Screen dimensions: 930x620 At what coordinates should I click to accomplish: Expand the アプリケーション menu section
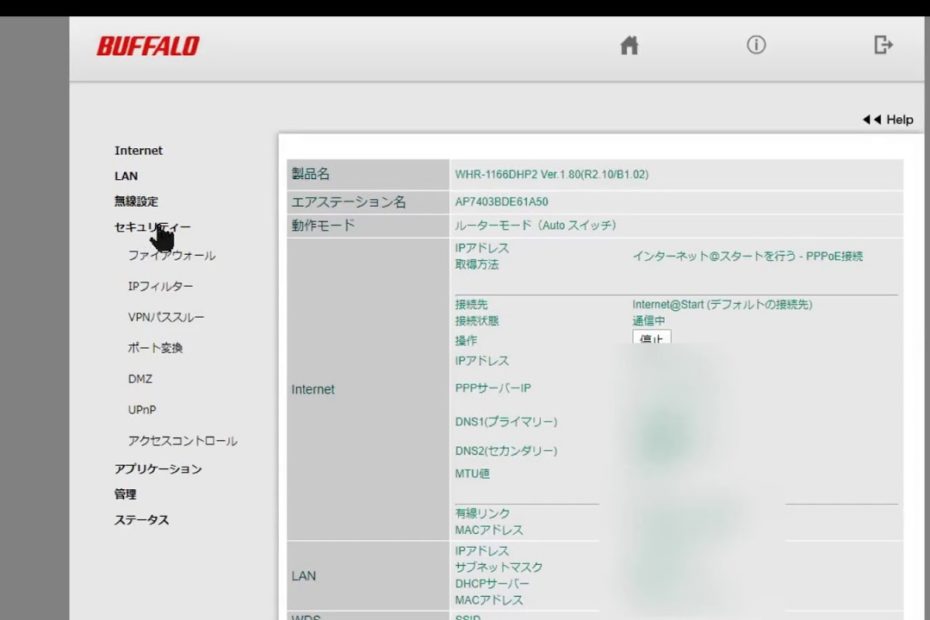pos(158,469)
